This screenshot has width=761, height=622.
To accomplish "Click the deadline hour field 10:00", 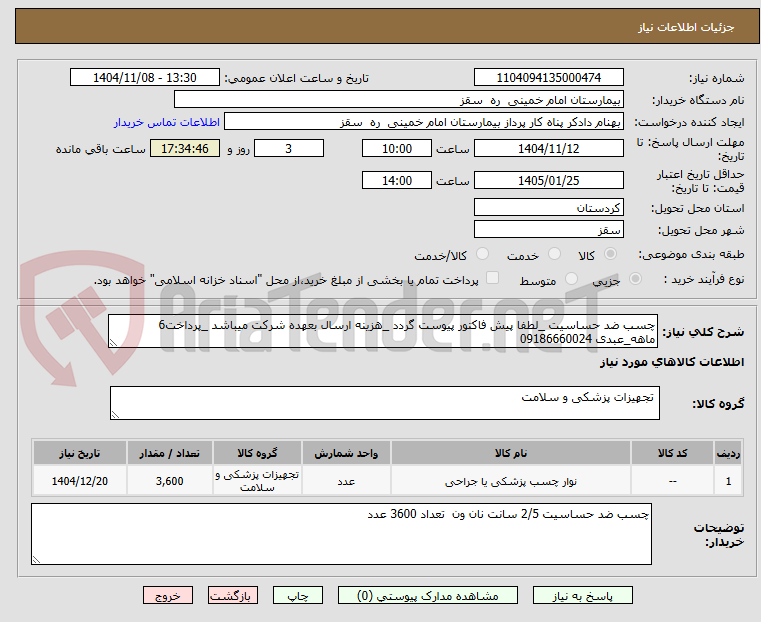I will (397, 148).
